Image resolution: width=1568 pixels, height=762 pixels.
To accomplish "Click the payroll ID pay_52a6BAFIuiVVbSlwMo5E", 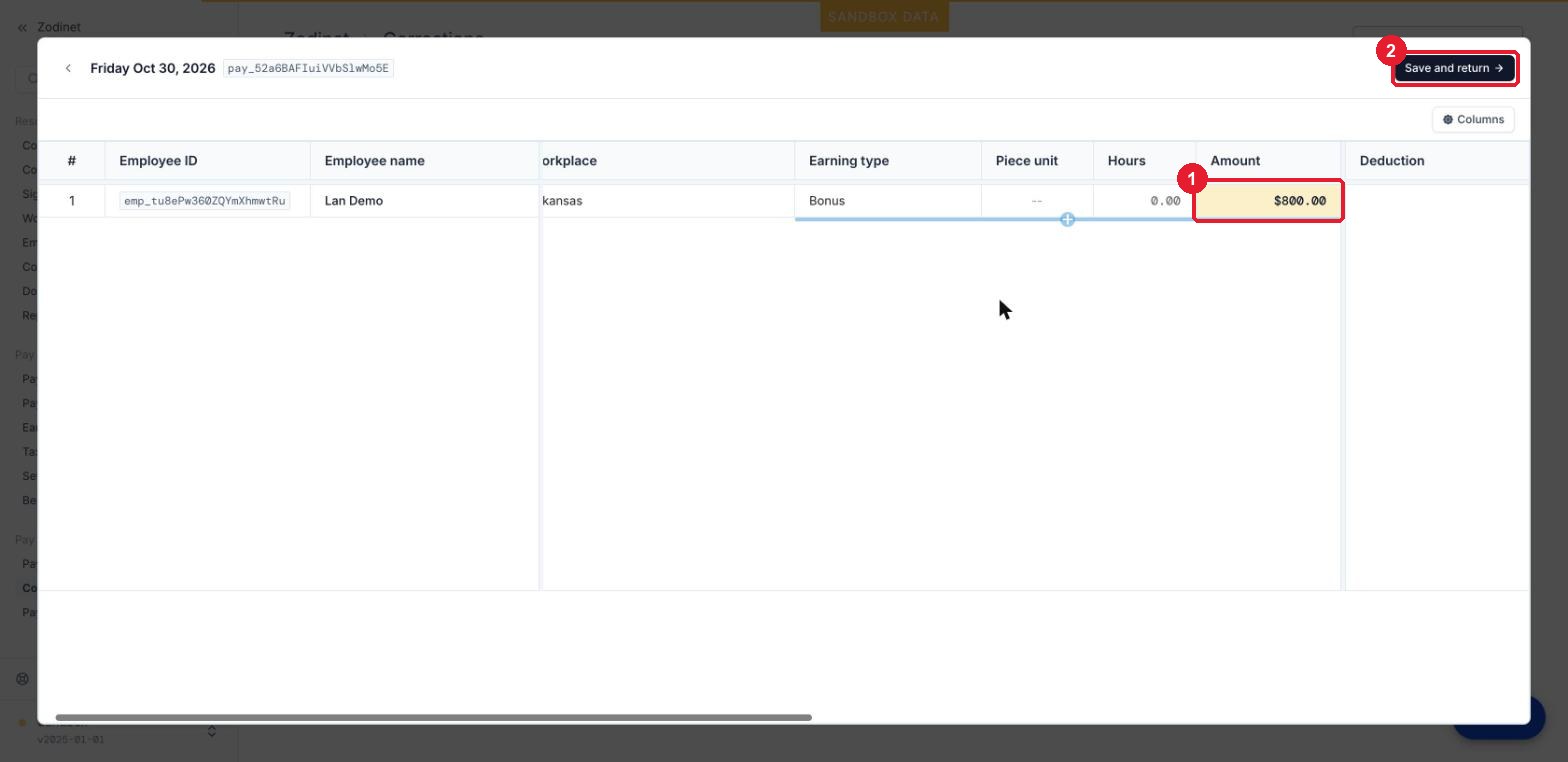I will (308, 68).
